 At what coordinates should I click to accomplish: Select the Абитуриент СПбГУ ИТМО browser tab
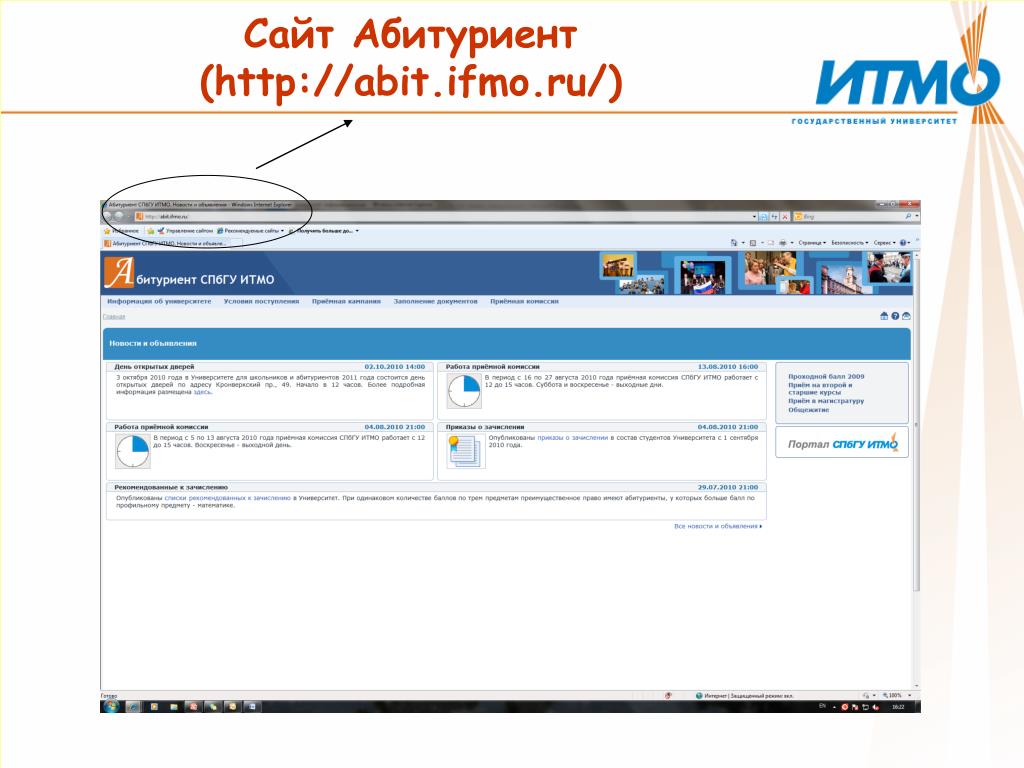coord(167,243)
